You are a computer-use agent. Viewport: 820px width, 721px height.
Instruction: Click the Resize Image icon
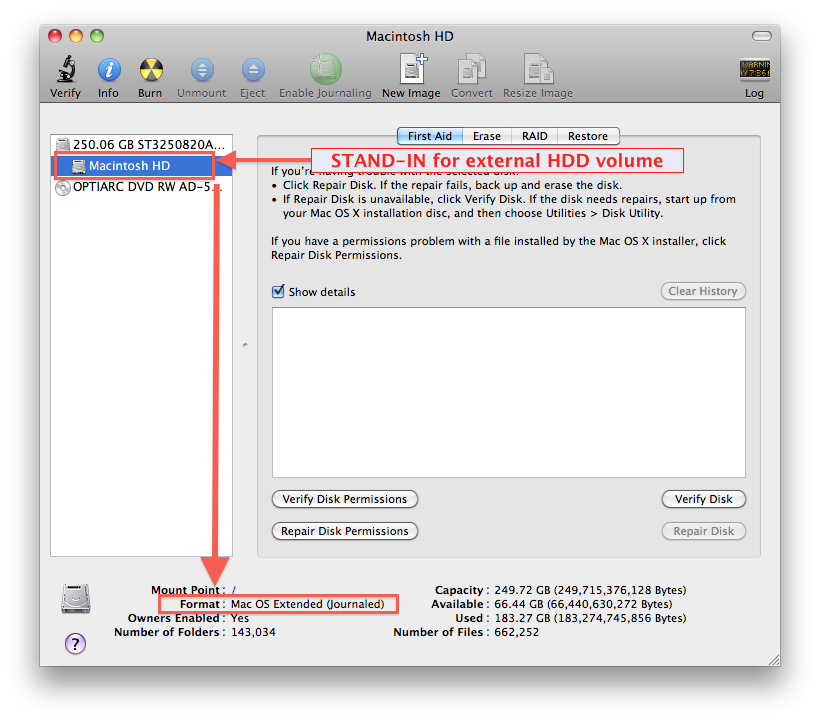pyautogui.click(x=538, y=68)
